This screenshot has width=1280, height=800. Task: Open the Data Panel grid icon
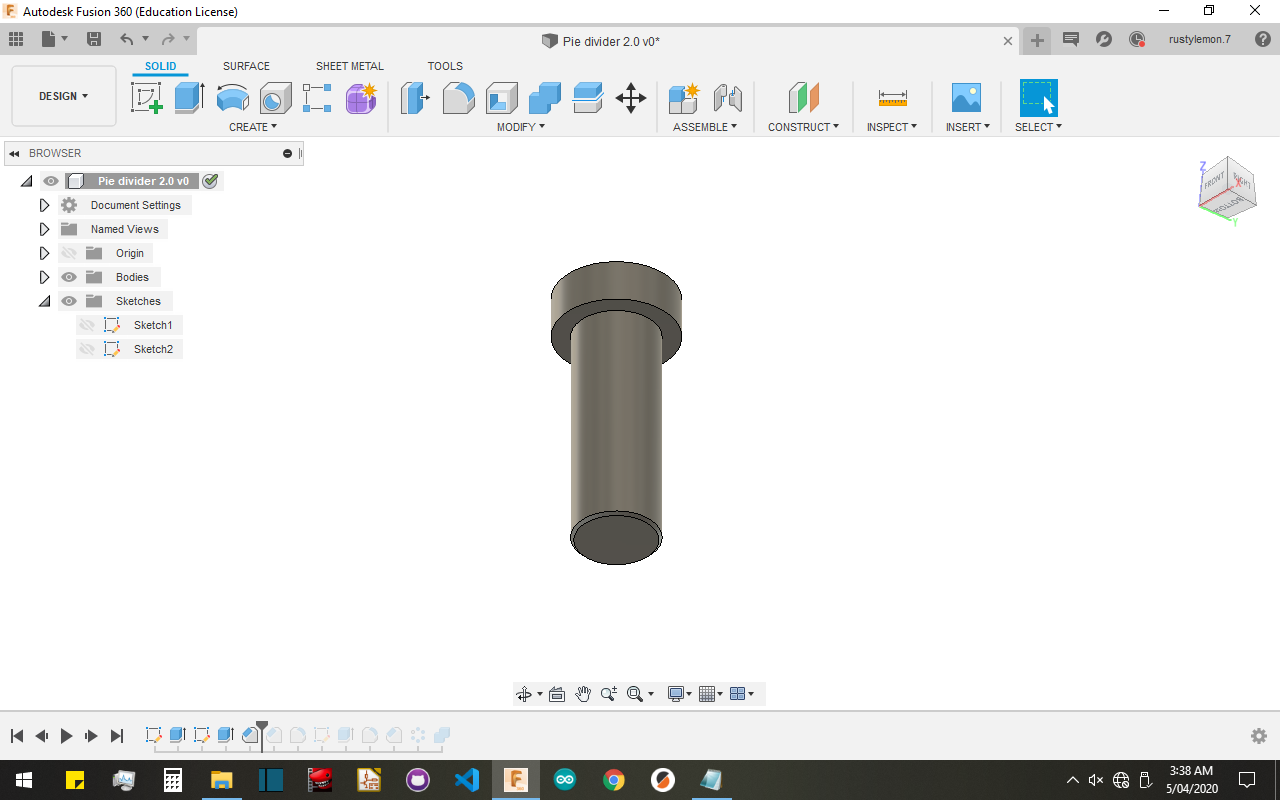(15, 39)
